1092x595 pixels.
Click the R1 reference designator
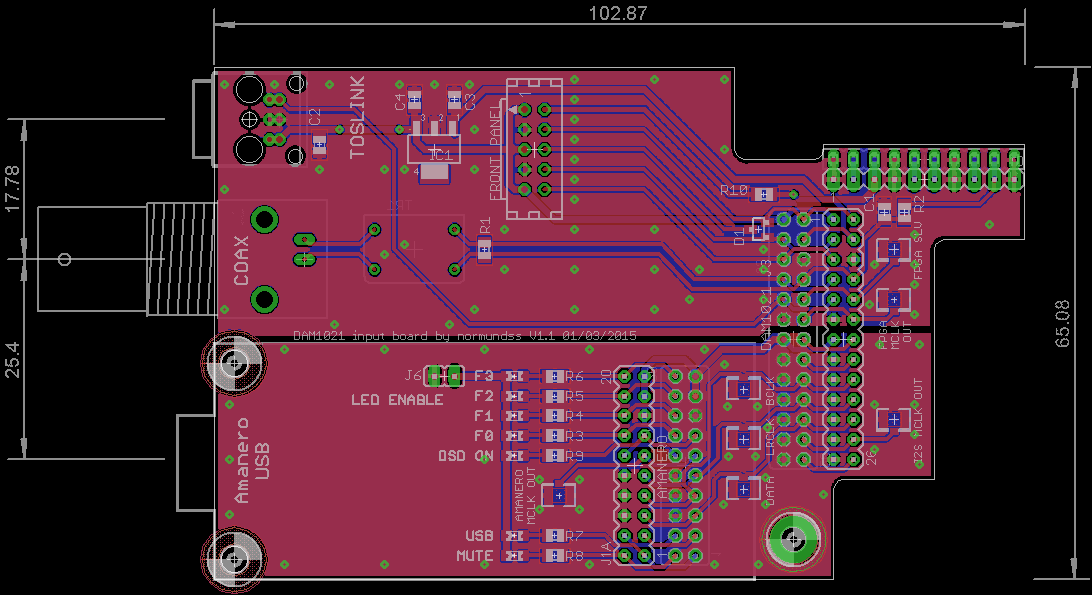tap(485, 226)
